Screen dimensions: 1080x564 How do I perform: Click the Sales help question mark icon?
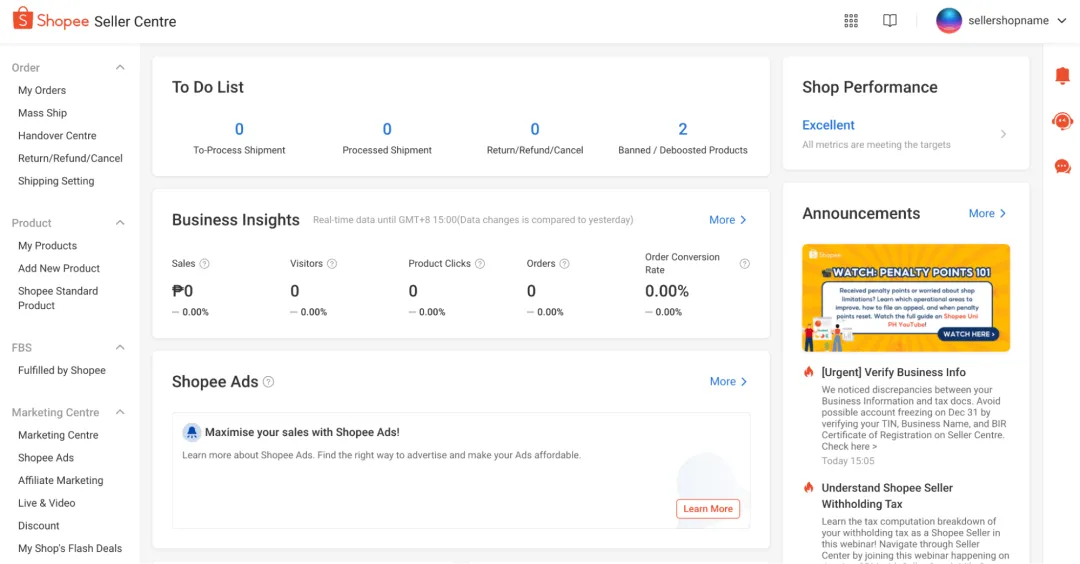point(204,264)
